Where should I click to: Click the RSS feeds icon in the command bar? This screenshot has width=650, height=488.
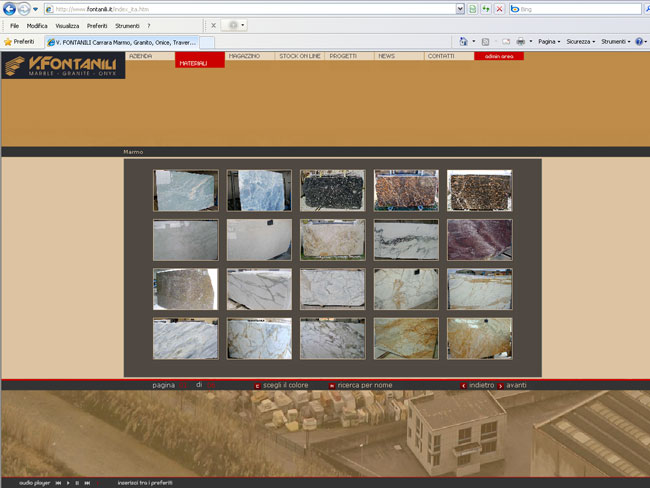click(485, 41)
